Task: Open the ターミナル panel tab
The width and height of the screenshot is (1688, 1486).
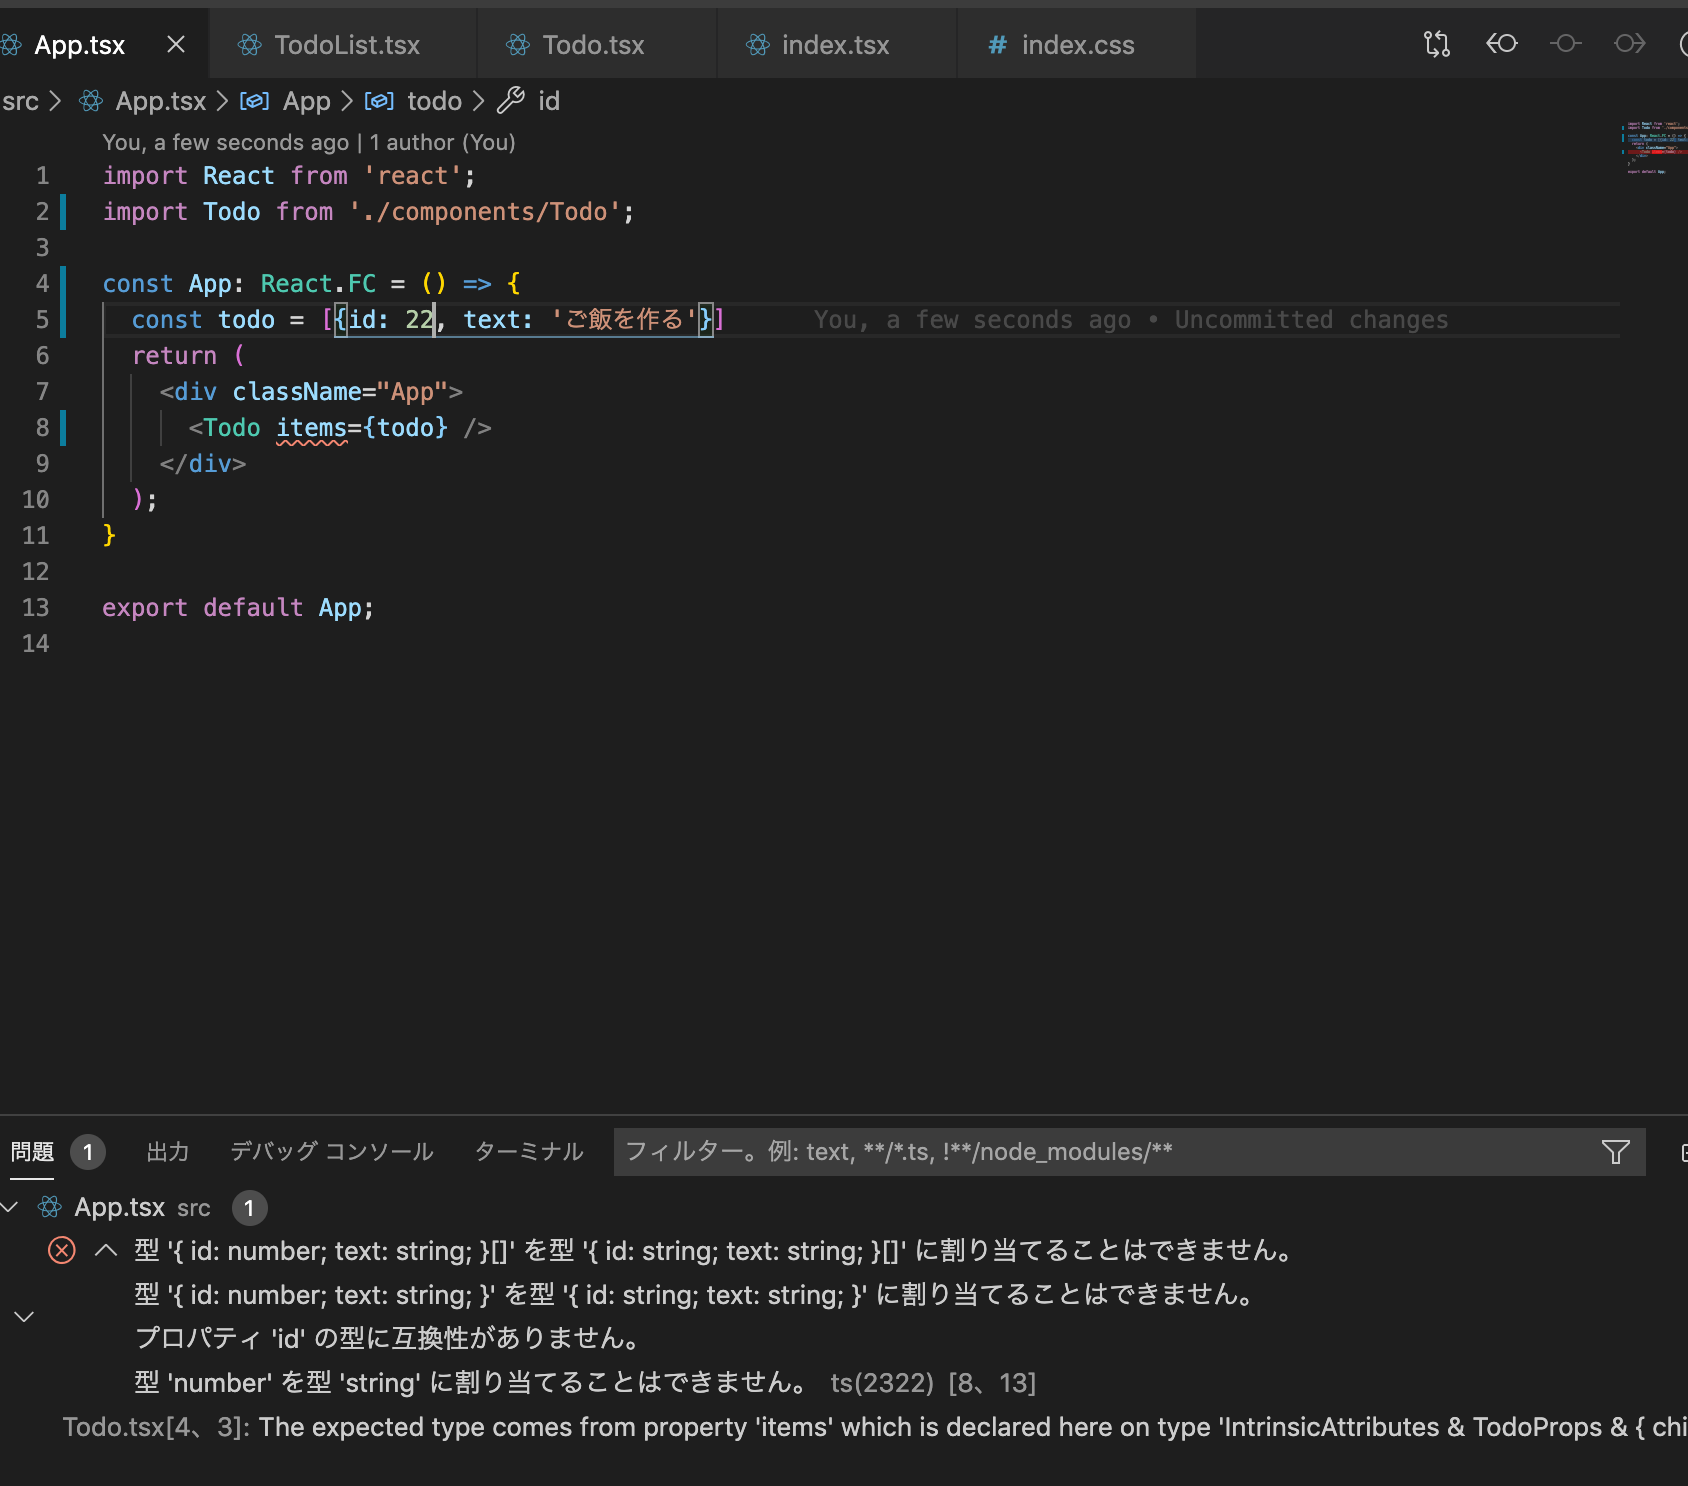Action: (x=529, y=1152)
